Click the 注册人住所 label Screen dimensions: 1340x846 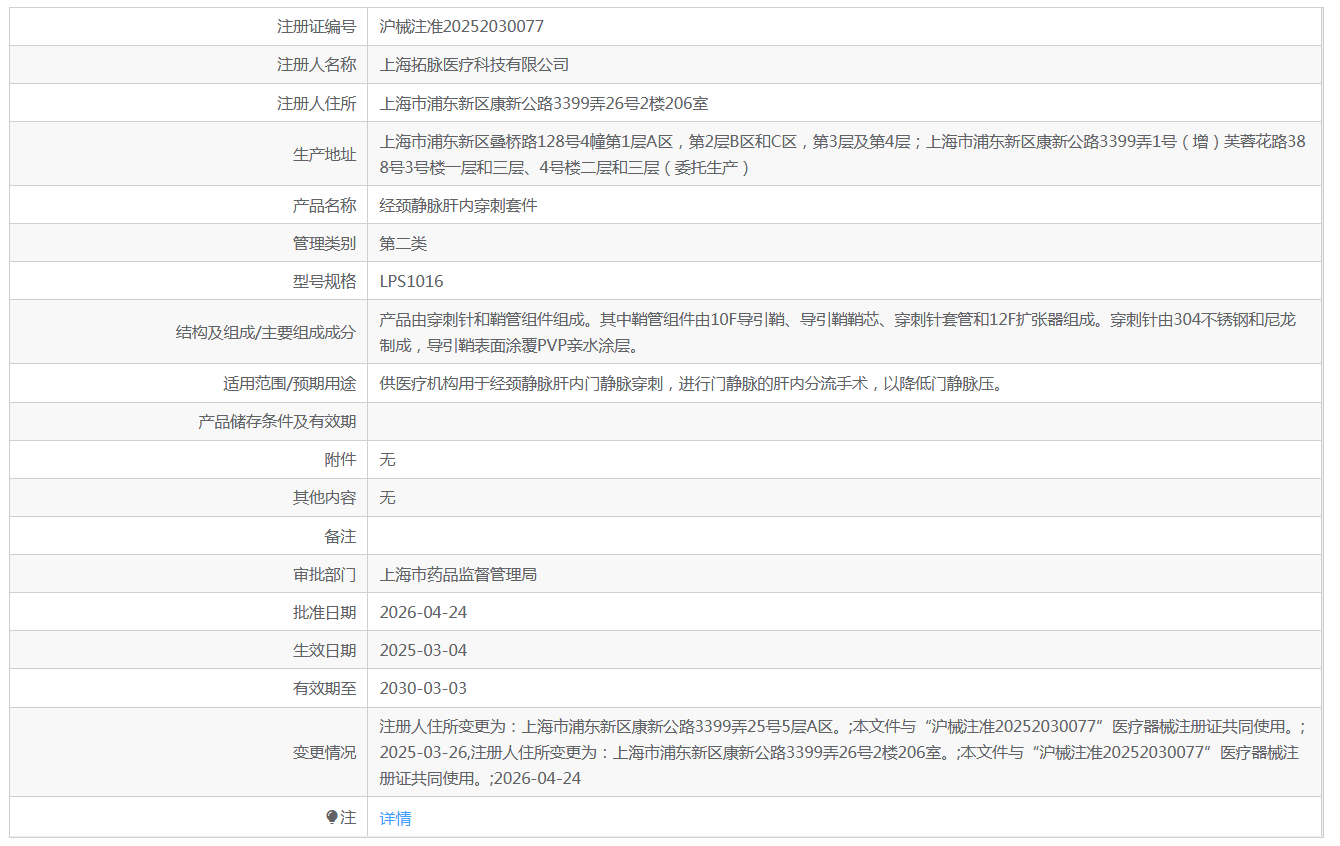[316, 103]
